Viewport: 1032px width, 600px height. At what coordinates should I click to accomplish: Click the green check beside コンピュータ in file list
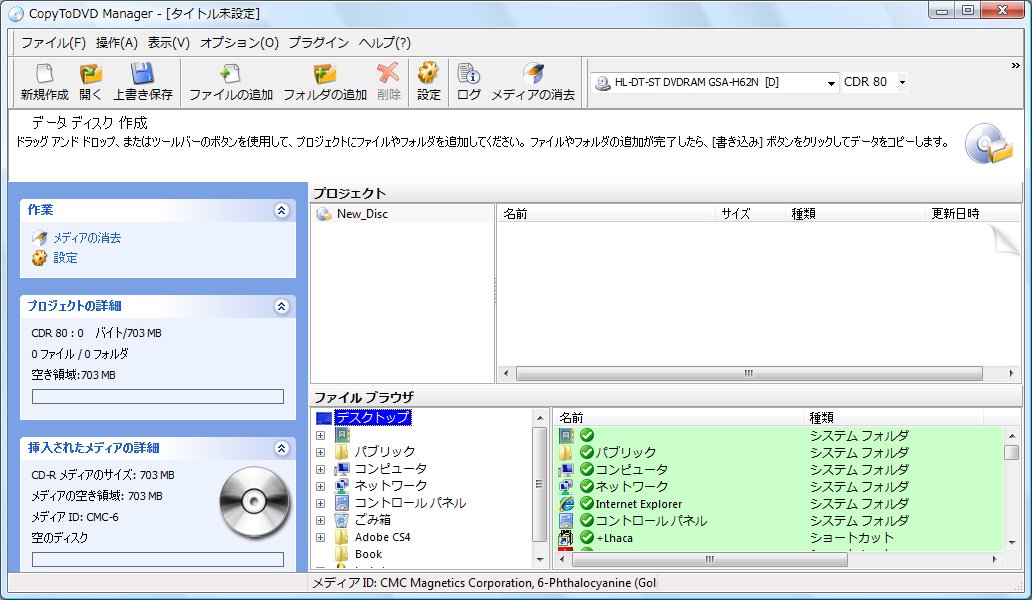[587, 470]
